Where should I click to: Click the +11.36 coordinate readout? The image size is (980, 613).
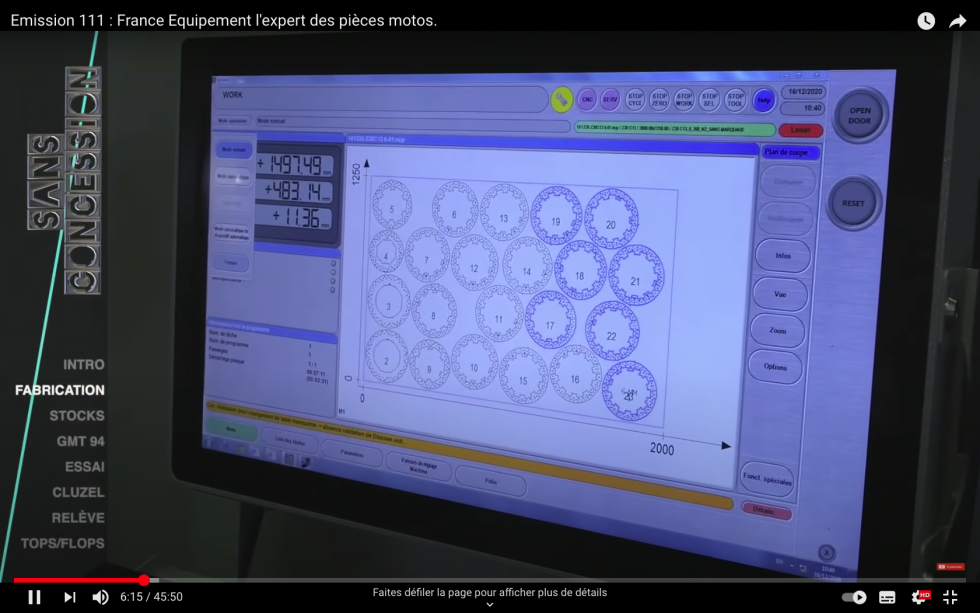click(296, 217)
